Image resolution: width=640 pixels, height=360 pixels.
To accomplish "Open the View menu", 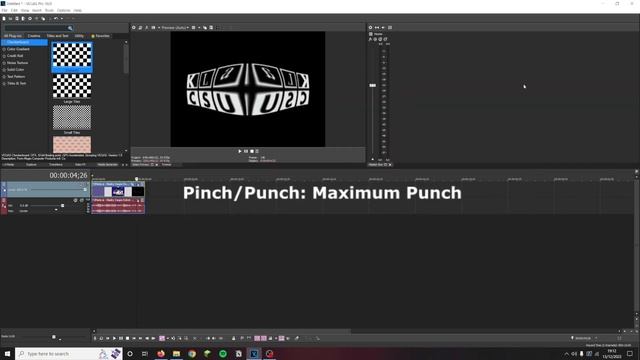I will [x=25, y=10].
